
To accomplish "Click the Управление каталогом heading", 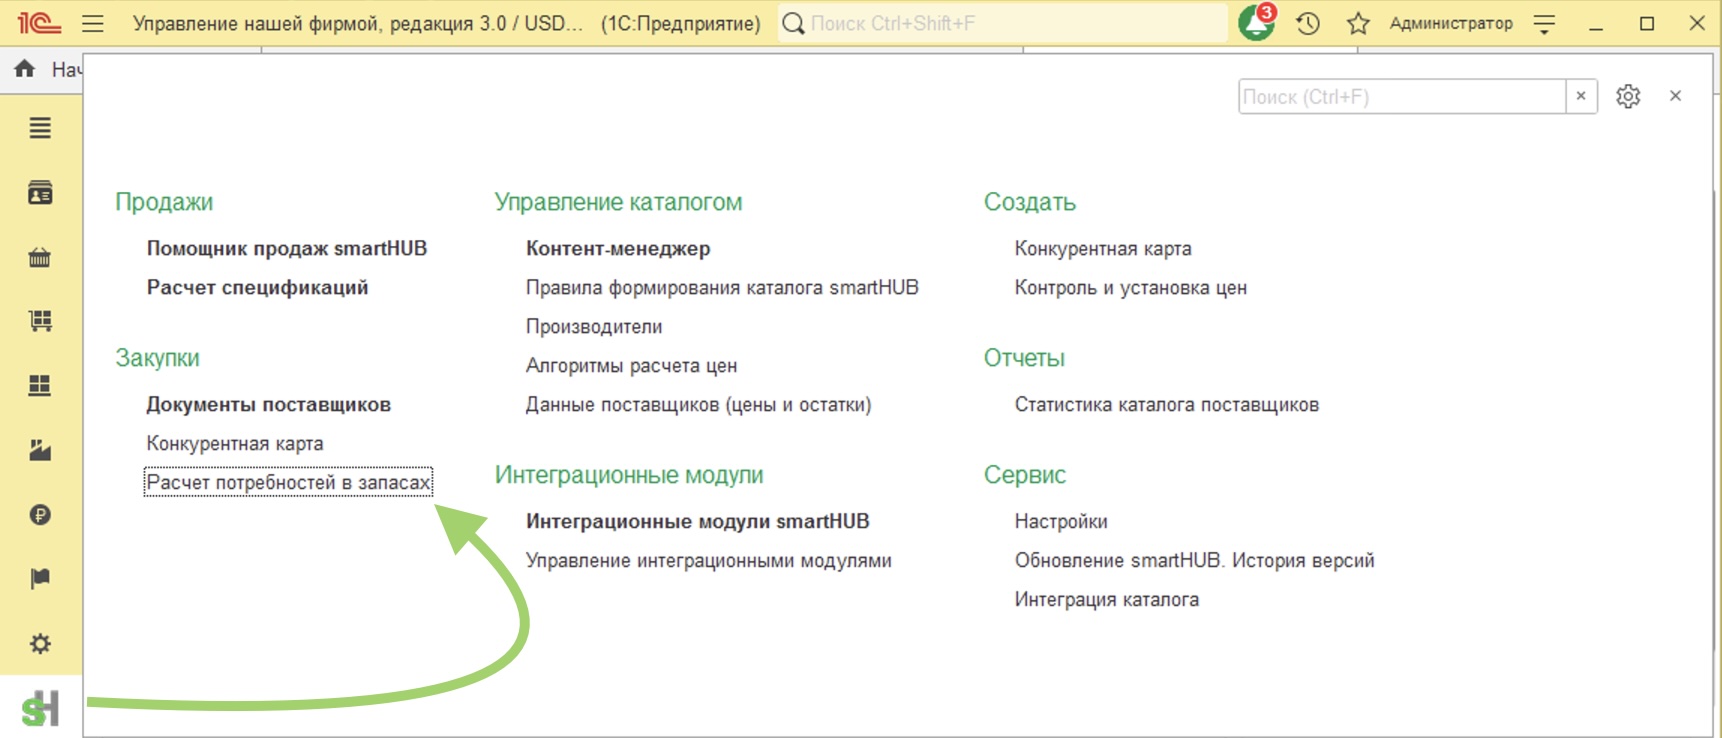I will click(x=618, y=202).
